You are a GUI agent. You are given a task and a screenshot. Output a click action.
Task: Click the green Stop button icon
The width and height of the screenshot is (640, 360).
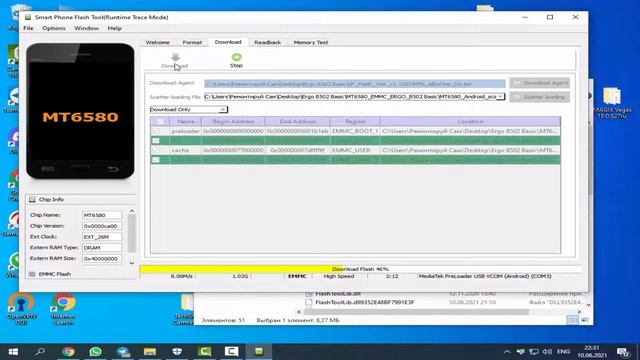(236, 57)
